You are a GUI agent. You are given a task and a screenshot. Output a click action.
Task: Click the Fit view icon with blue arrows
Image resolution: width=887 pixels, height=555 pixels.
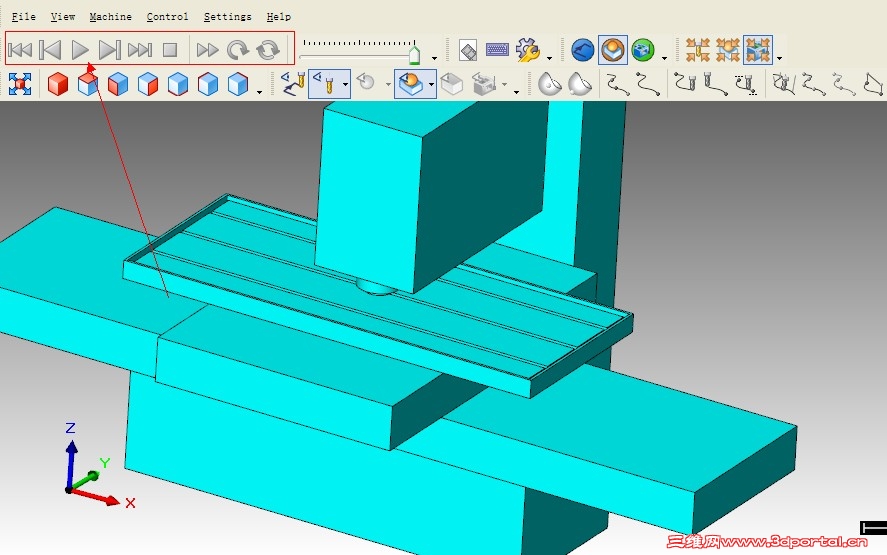coord(20,84)
